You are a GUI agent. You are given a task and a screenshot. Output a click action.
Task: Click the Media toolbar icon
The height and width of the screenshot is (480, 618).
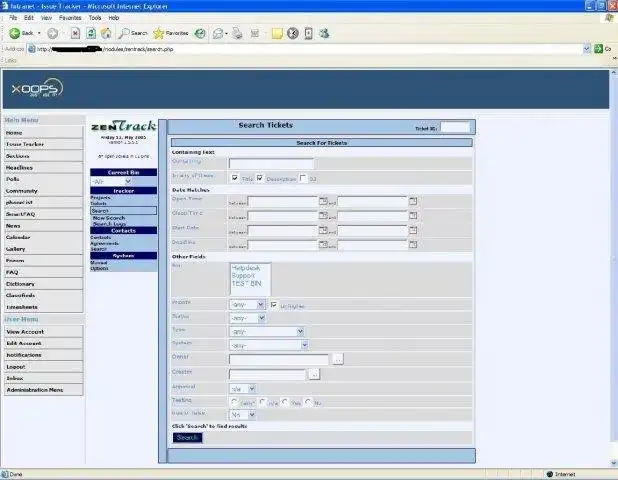point(200,33)
